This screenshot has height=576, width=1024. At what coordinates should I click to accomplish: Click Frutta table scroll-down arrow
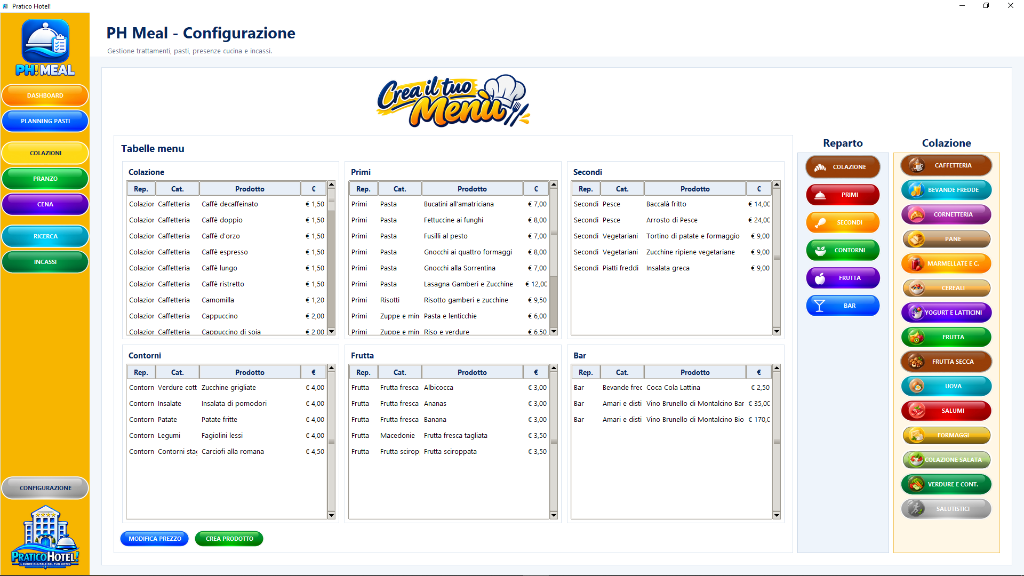(554, 515)
